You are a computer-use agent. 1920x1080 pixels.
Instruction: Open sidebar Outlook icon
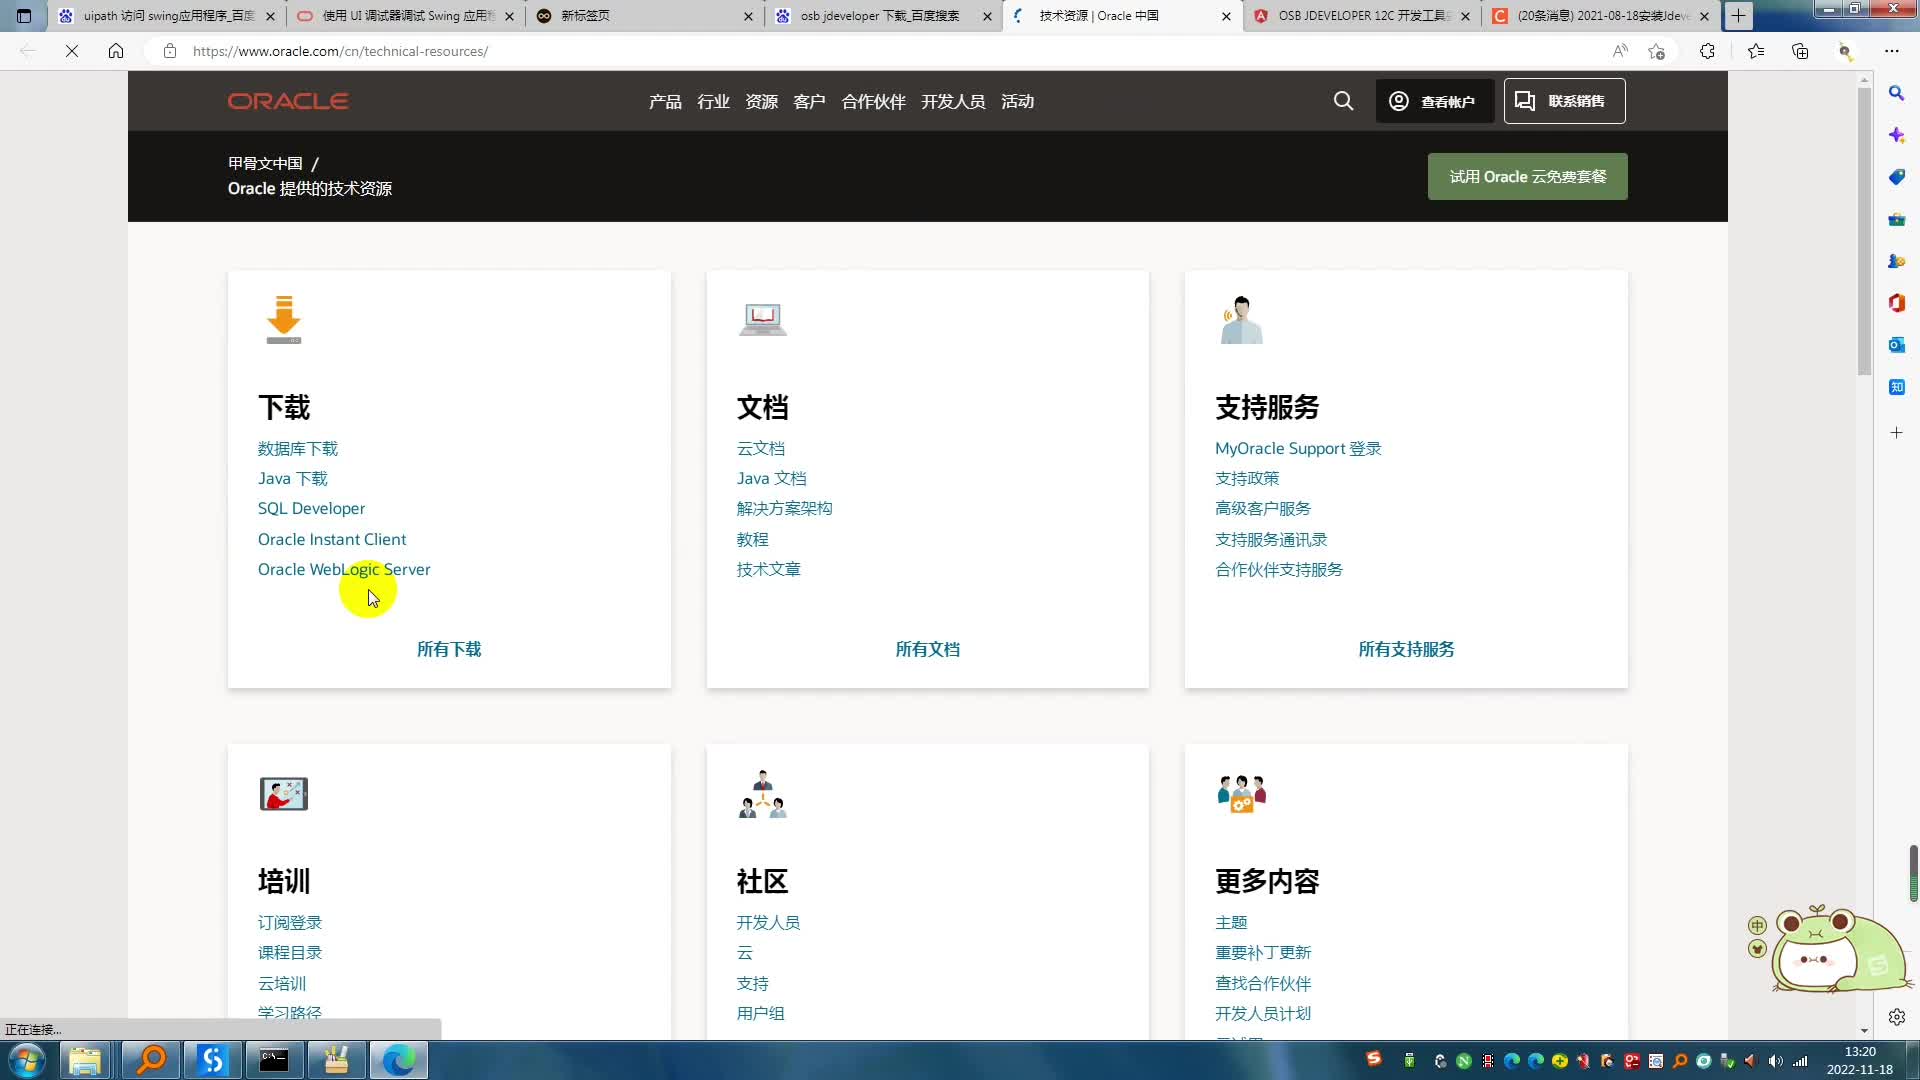[1896, 345]
